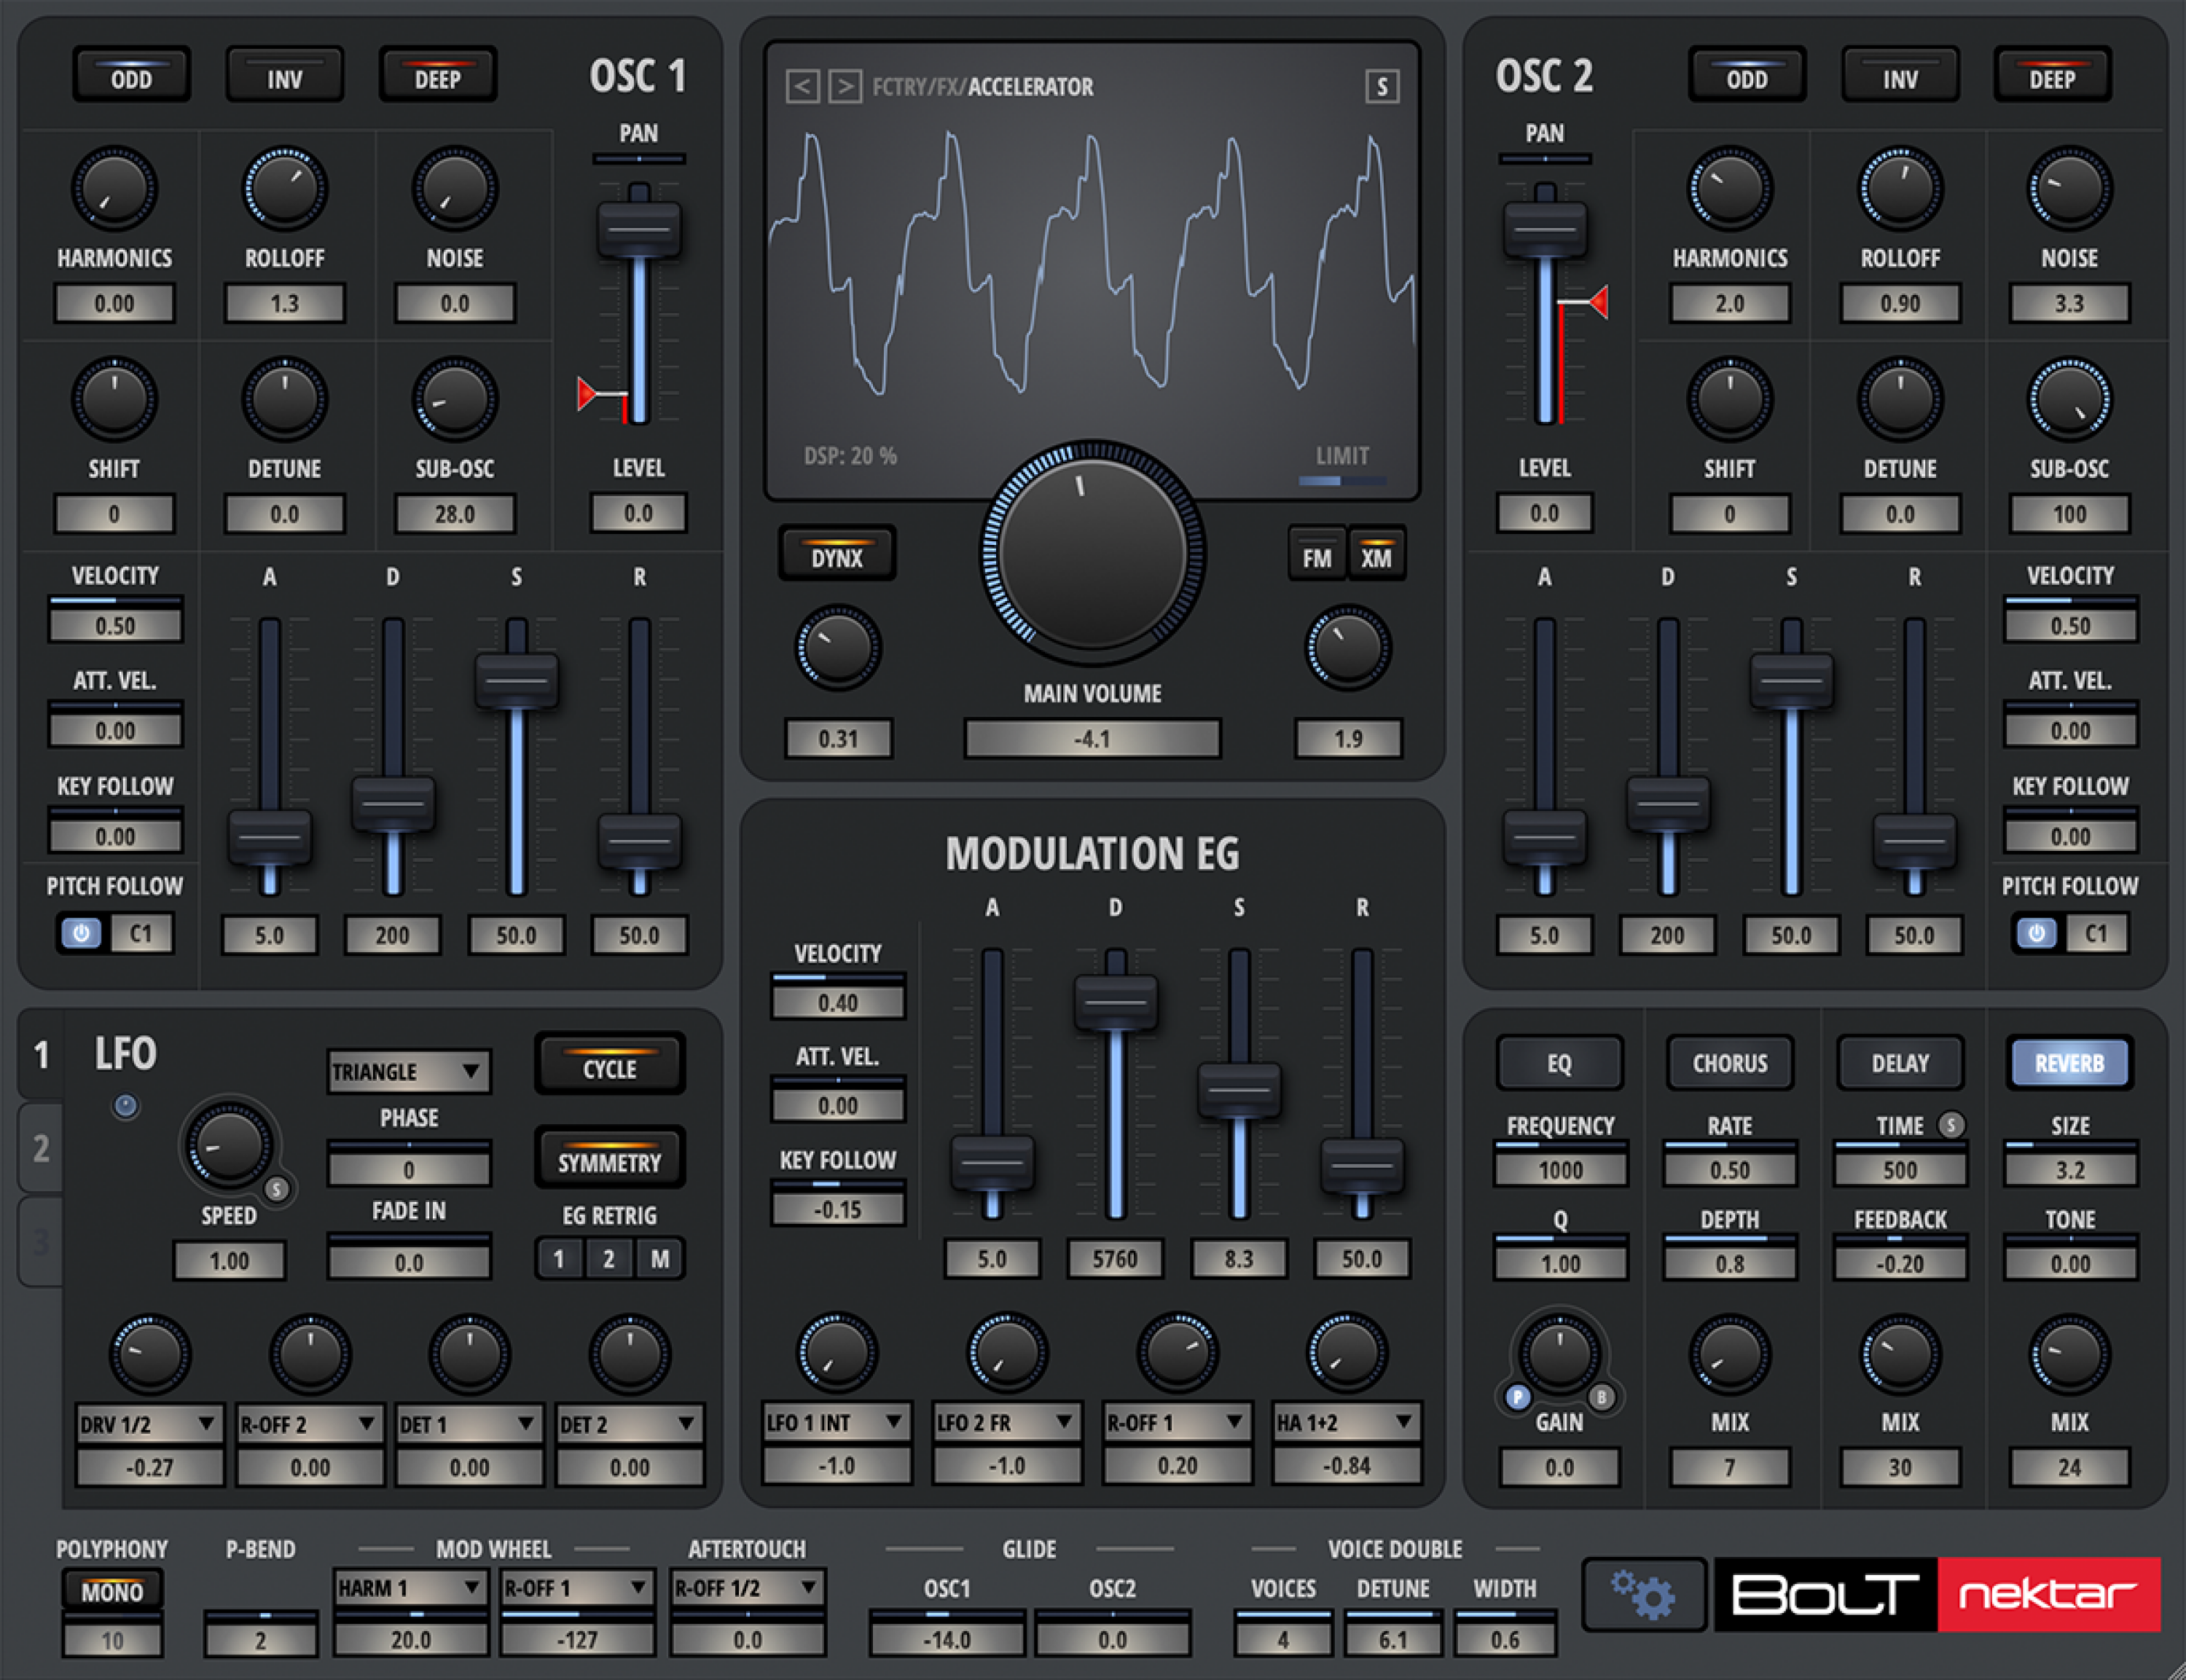
Task: Click the OSC 1 sustain slider handle
Action: click(x=516, y=681)
